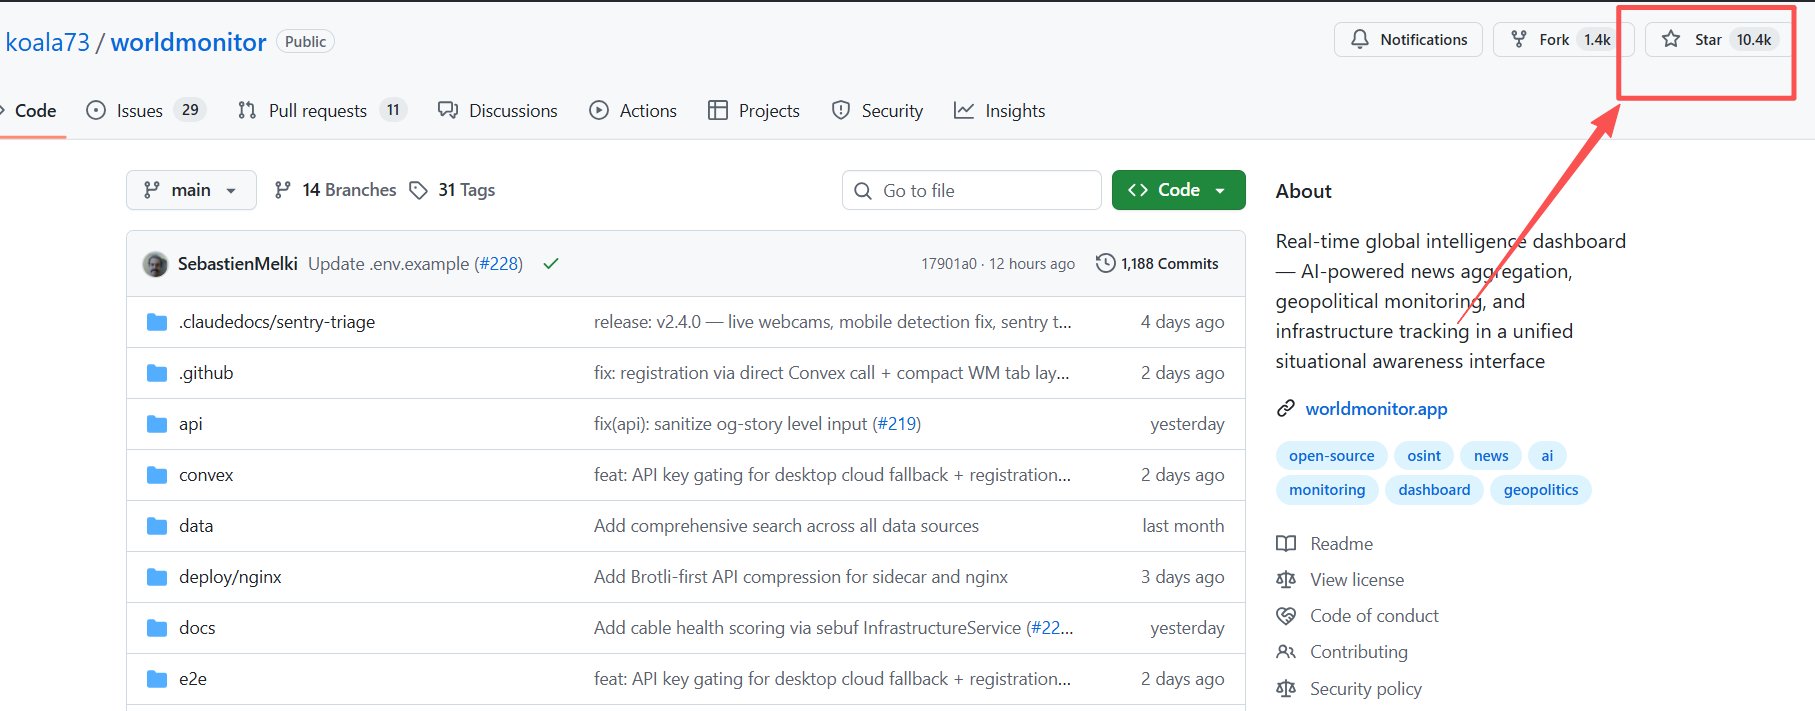1815x711 pixels.
Task: Click the Security shield icon
Action: point(841,111)
